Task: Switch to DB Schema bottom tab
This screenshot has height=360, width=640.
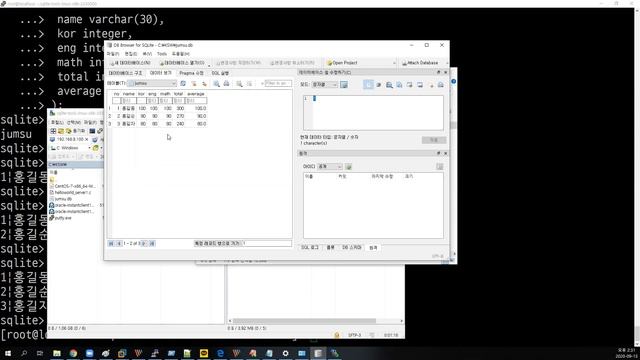Action: tap(351, 248)
